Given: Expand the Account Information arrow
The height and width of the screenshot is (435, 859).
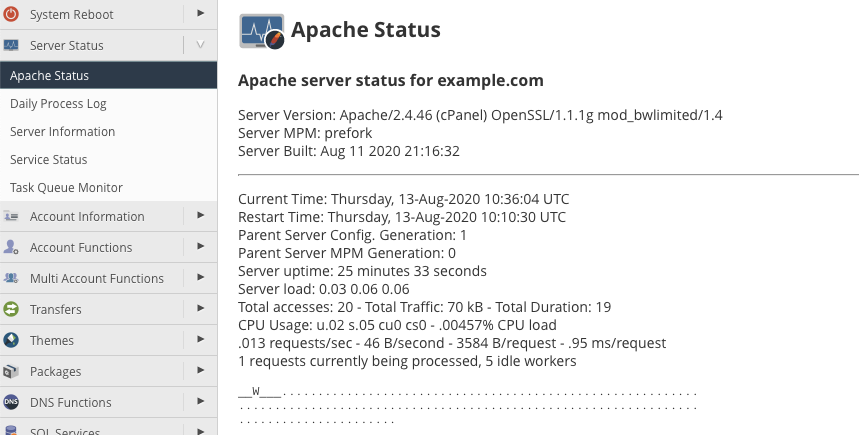Looking at the screenshot, I should tap(200, 216).
